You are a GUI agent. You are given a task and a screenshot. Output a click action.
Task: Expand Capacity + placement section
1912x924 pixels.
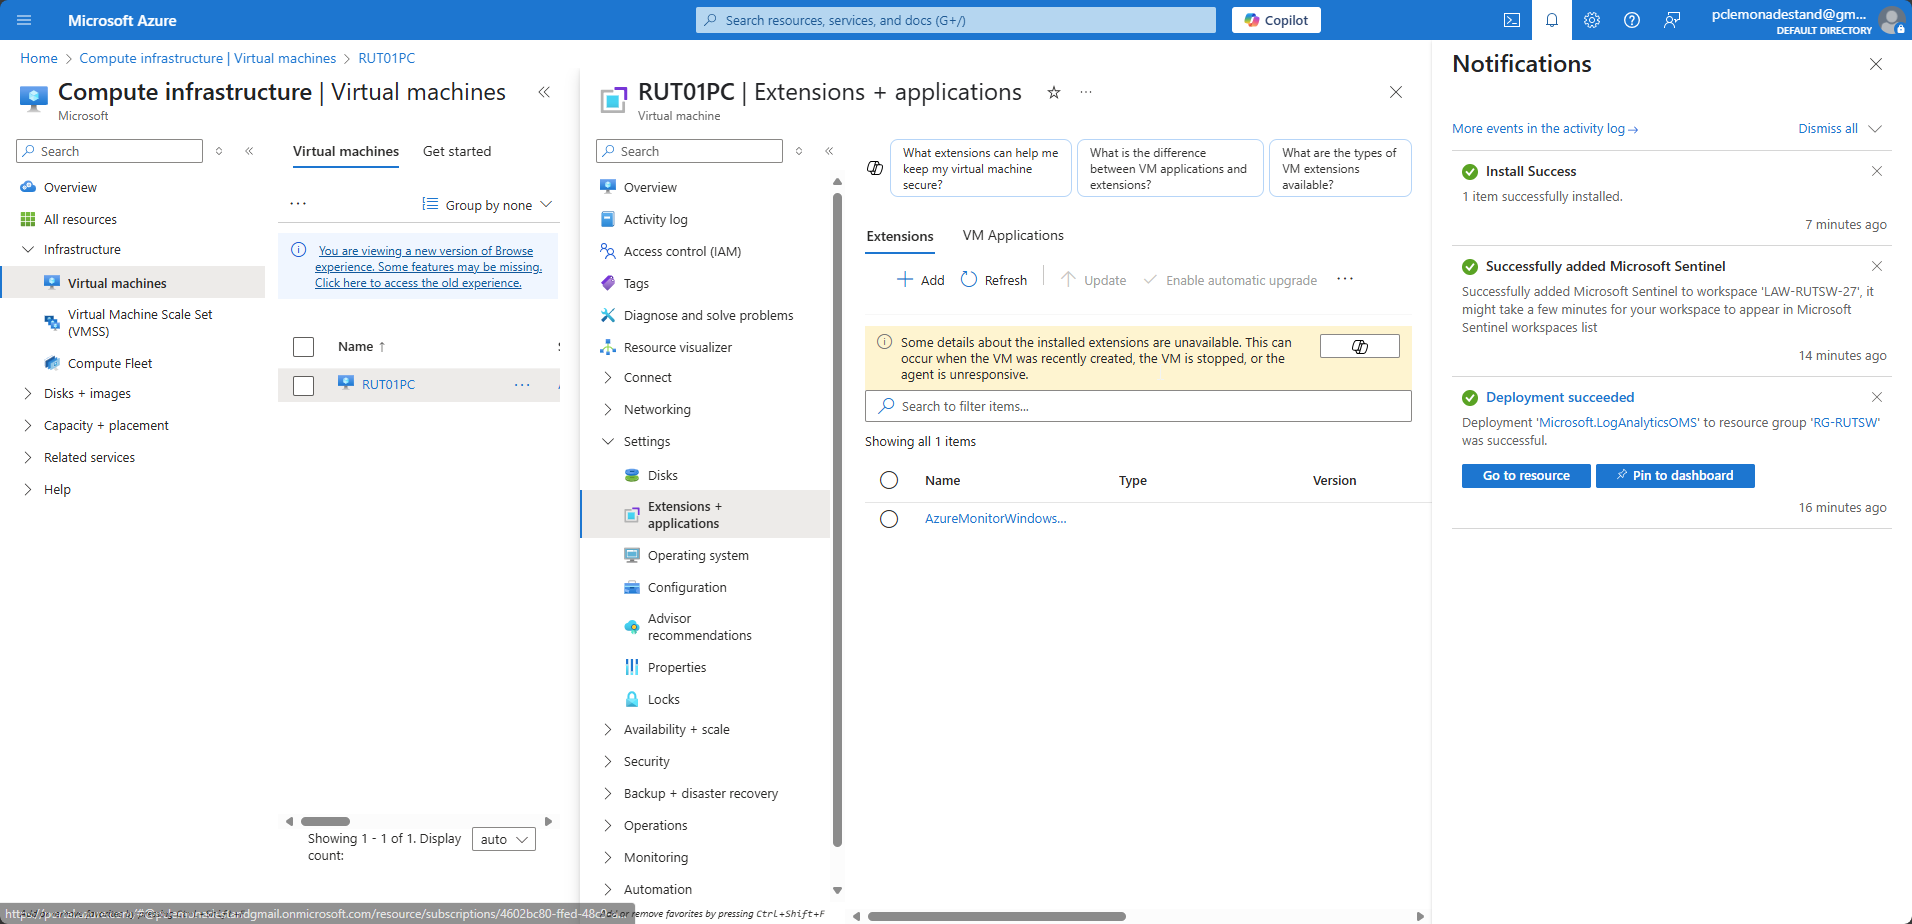pos(28,425)
